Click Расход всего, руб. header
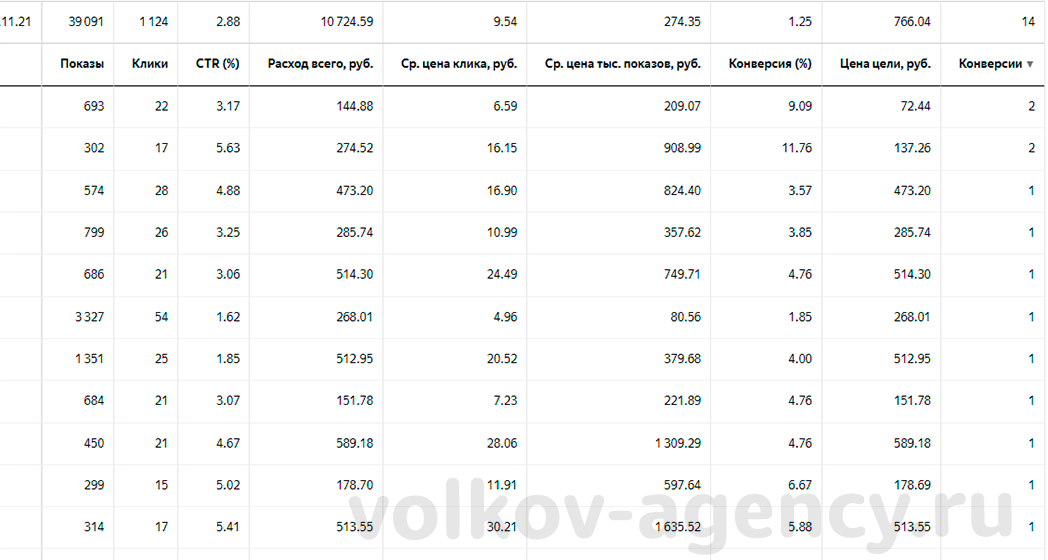 coord(320,64)
